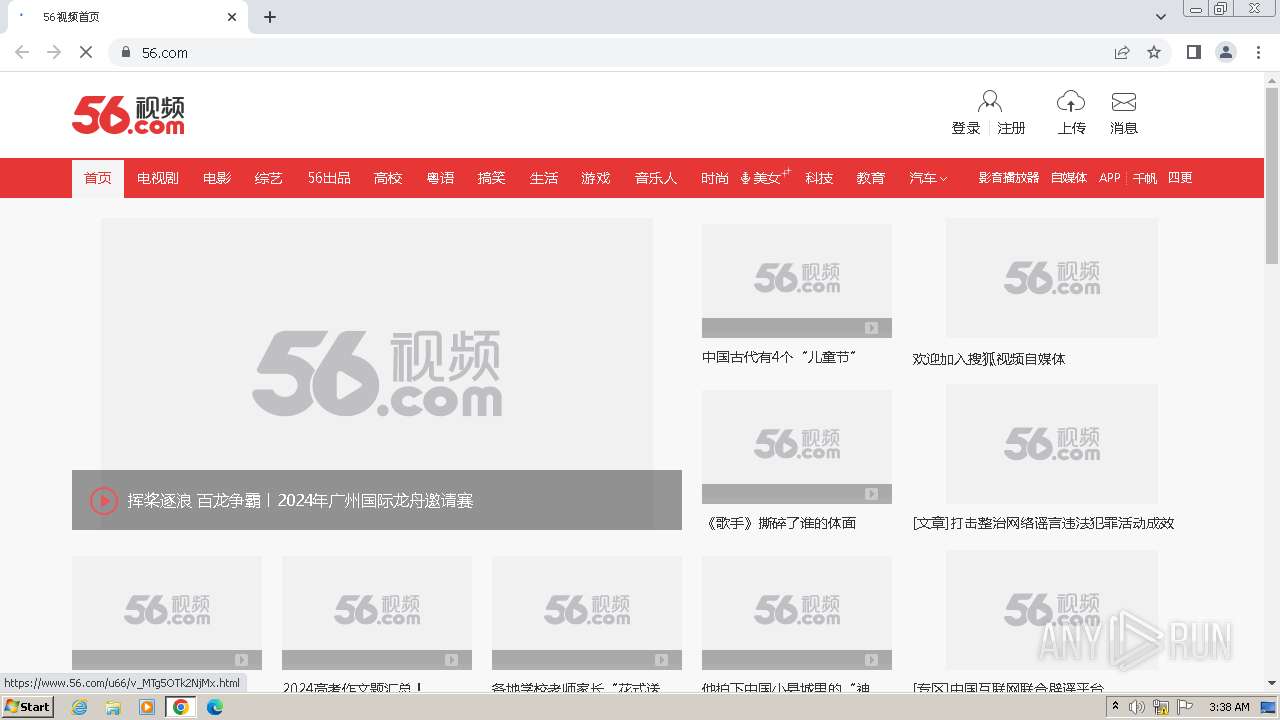Close the 56视频首页 tab
Viewport: 1280px width, 720px height.
232,17
